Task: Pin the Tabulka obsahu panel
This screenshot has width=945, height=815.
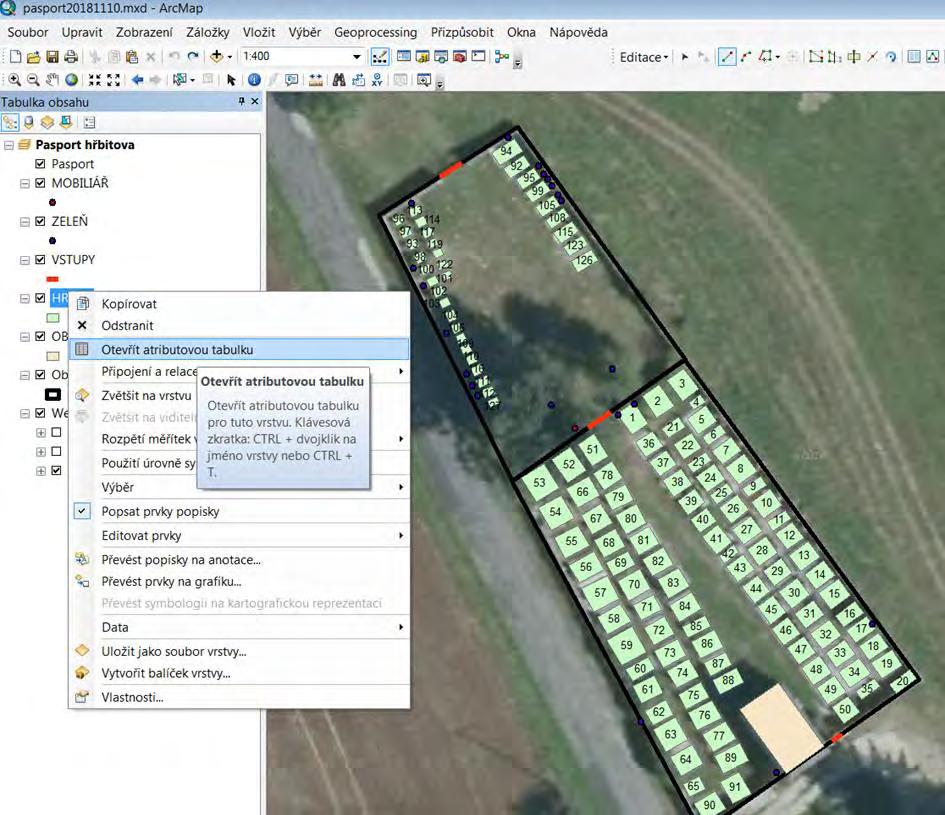Action: pyautogui.click(x=242, y=101)
